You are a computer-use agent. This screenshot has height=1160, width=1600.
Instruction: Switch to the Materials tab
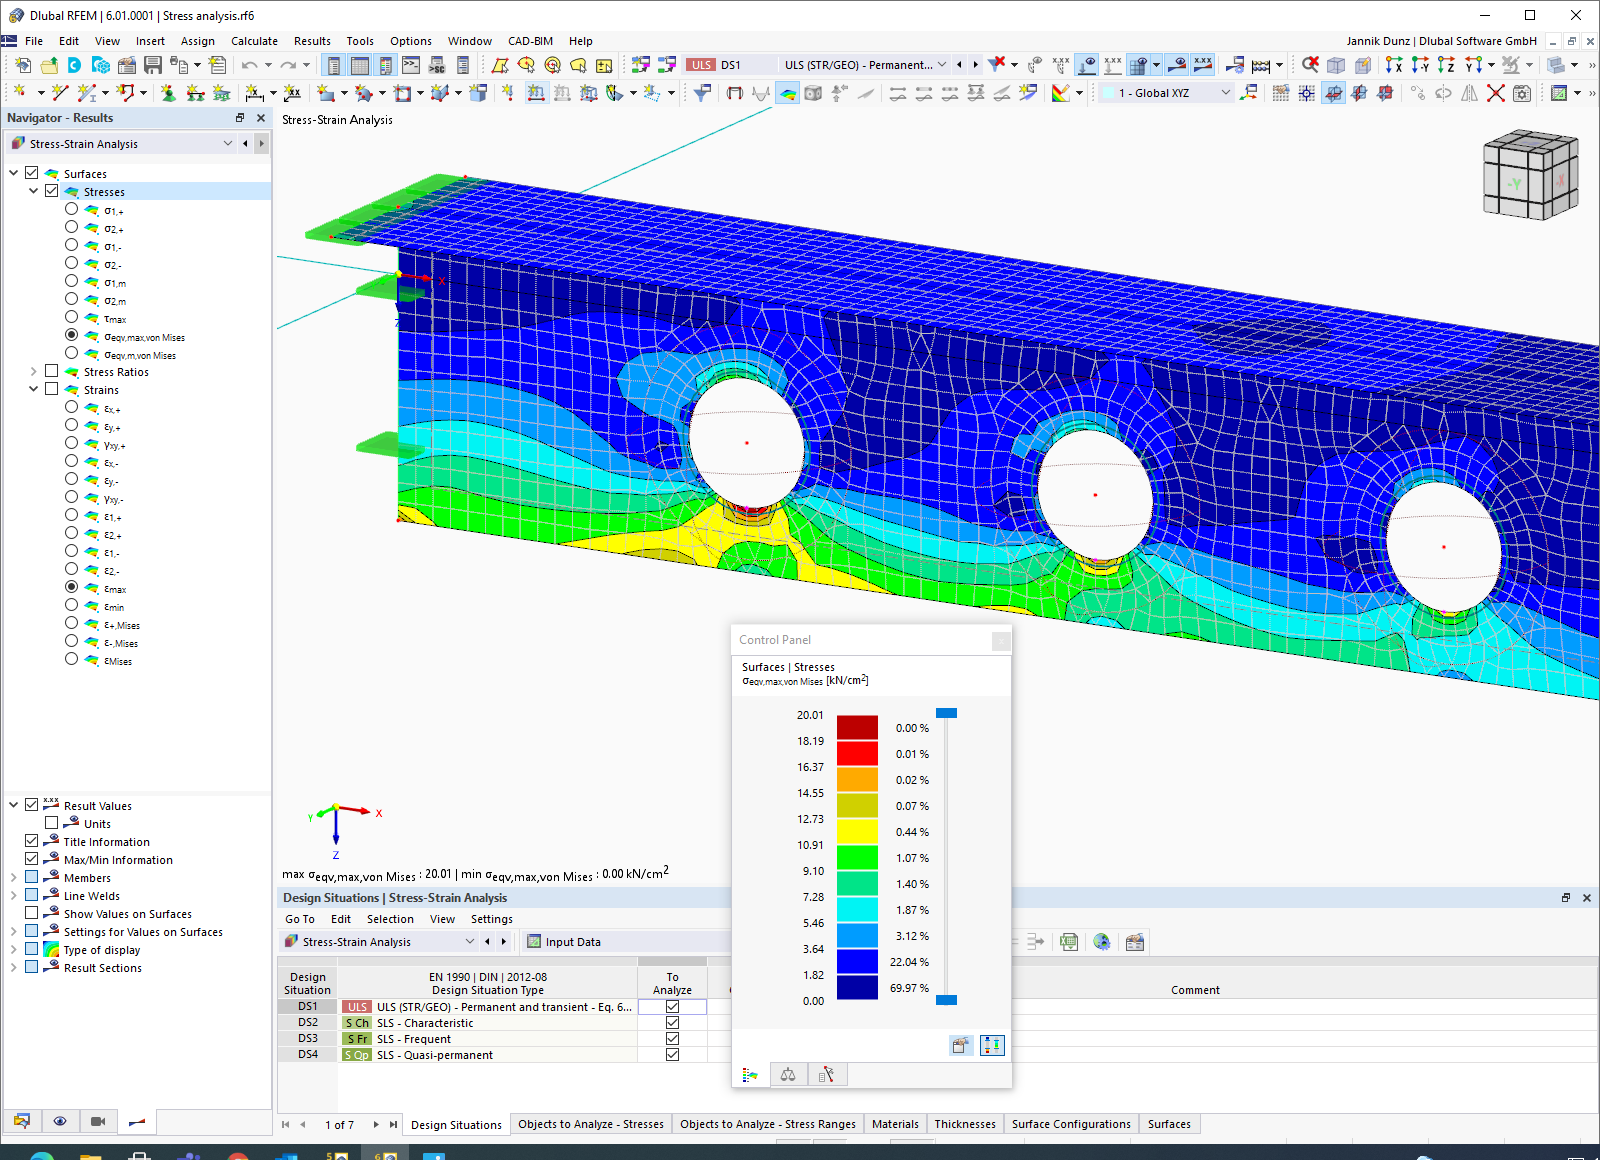tap(895, 1124)
